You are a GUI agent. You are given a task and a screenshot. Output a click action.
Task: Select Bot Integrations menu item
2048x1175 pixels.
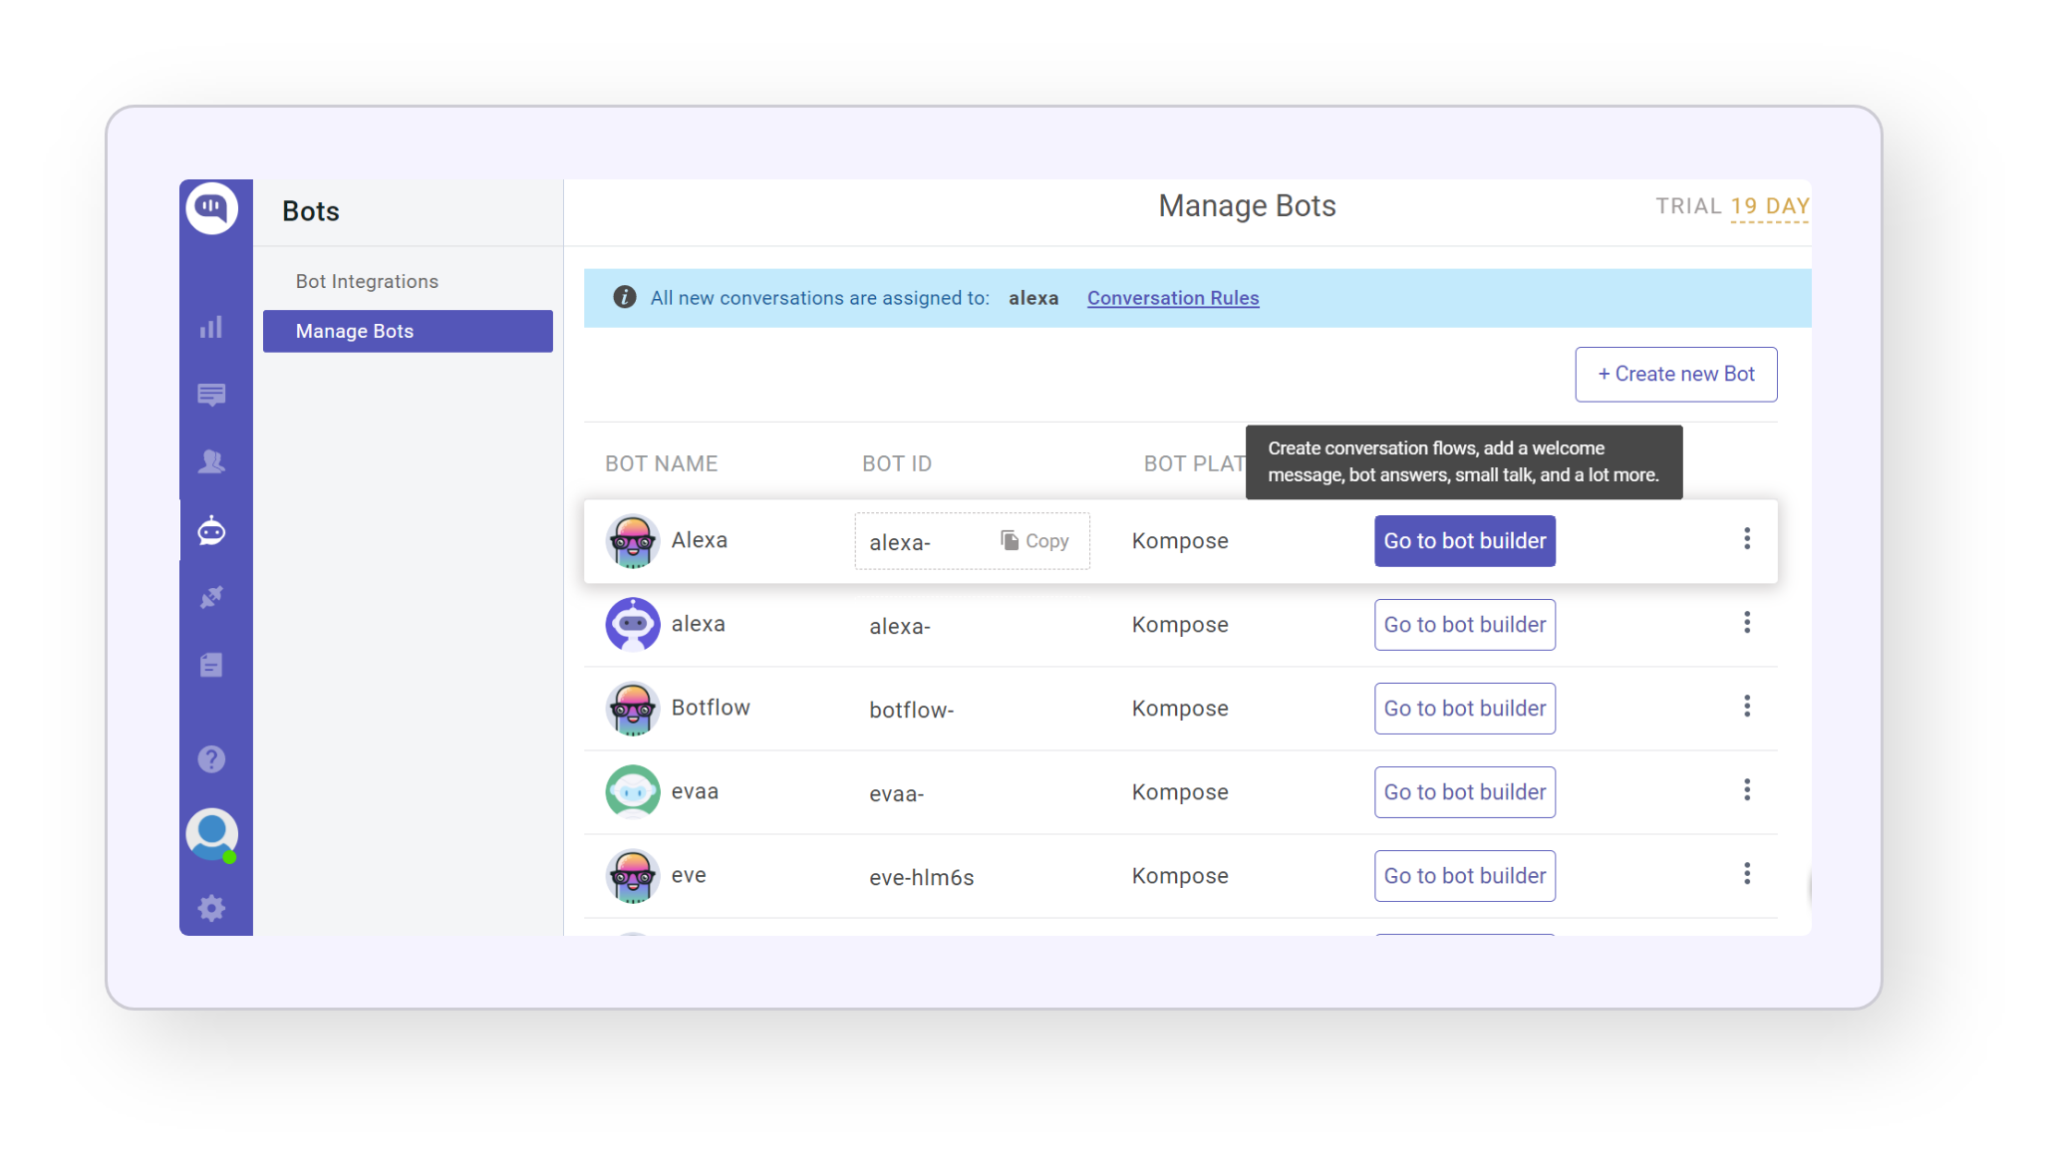click(367, 281)
